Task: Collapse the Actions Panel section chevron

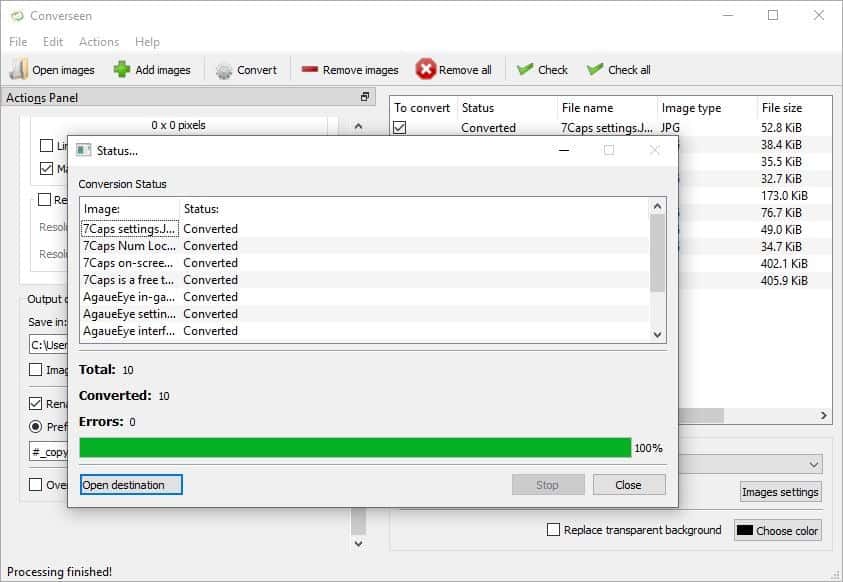Action: pyautogui.click(x=357, y=125)
